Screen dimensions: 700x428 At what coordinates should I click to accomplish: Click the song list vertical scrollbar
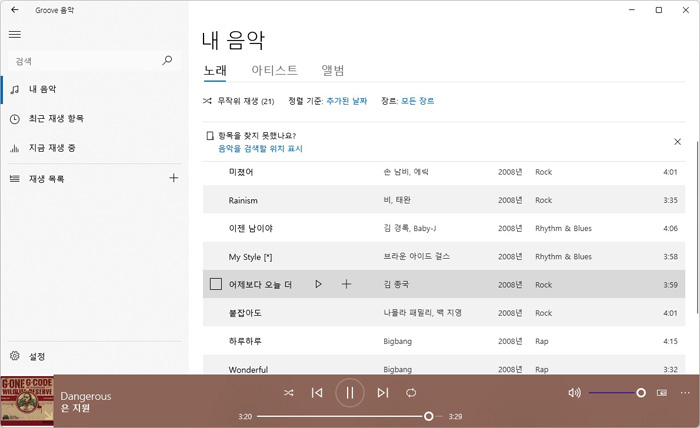point(697,228)
